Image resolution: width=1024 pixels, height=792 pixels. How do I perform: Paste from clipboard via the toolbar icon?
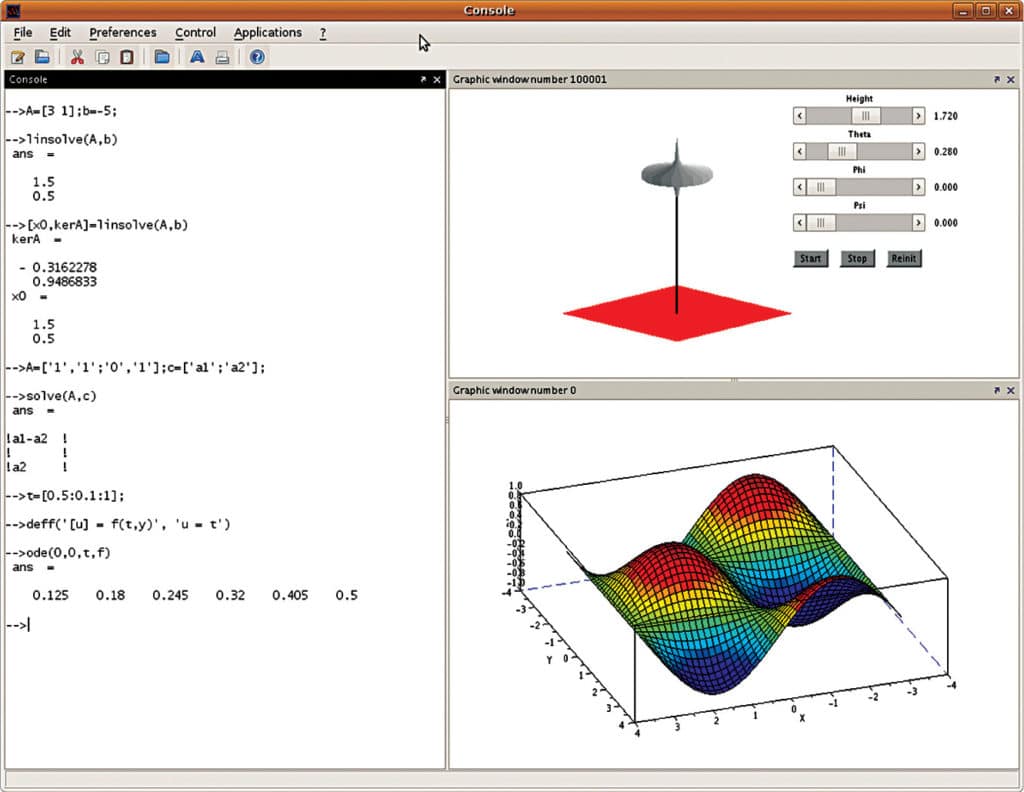124,57
